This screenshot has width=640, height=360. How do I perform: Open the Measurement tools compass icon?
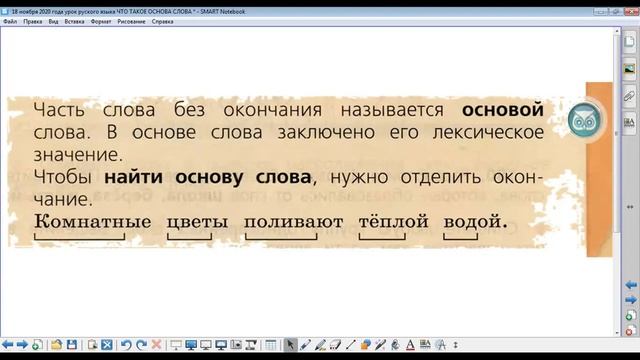pyautogui.click(x=440, y=345)
